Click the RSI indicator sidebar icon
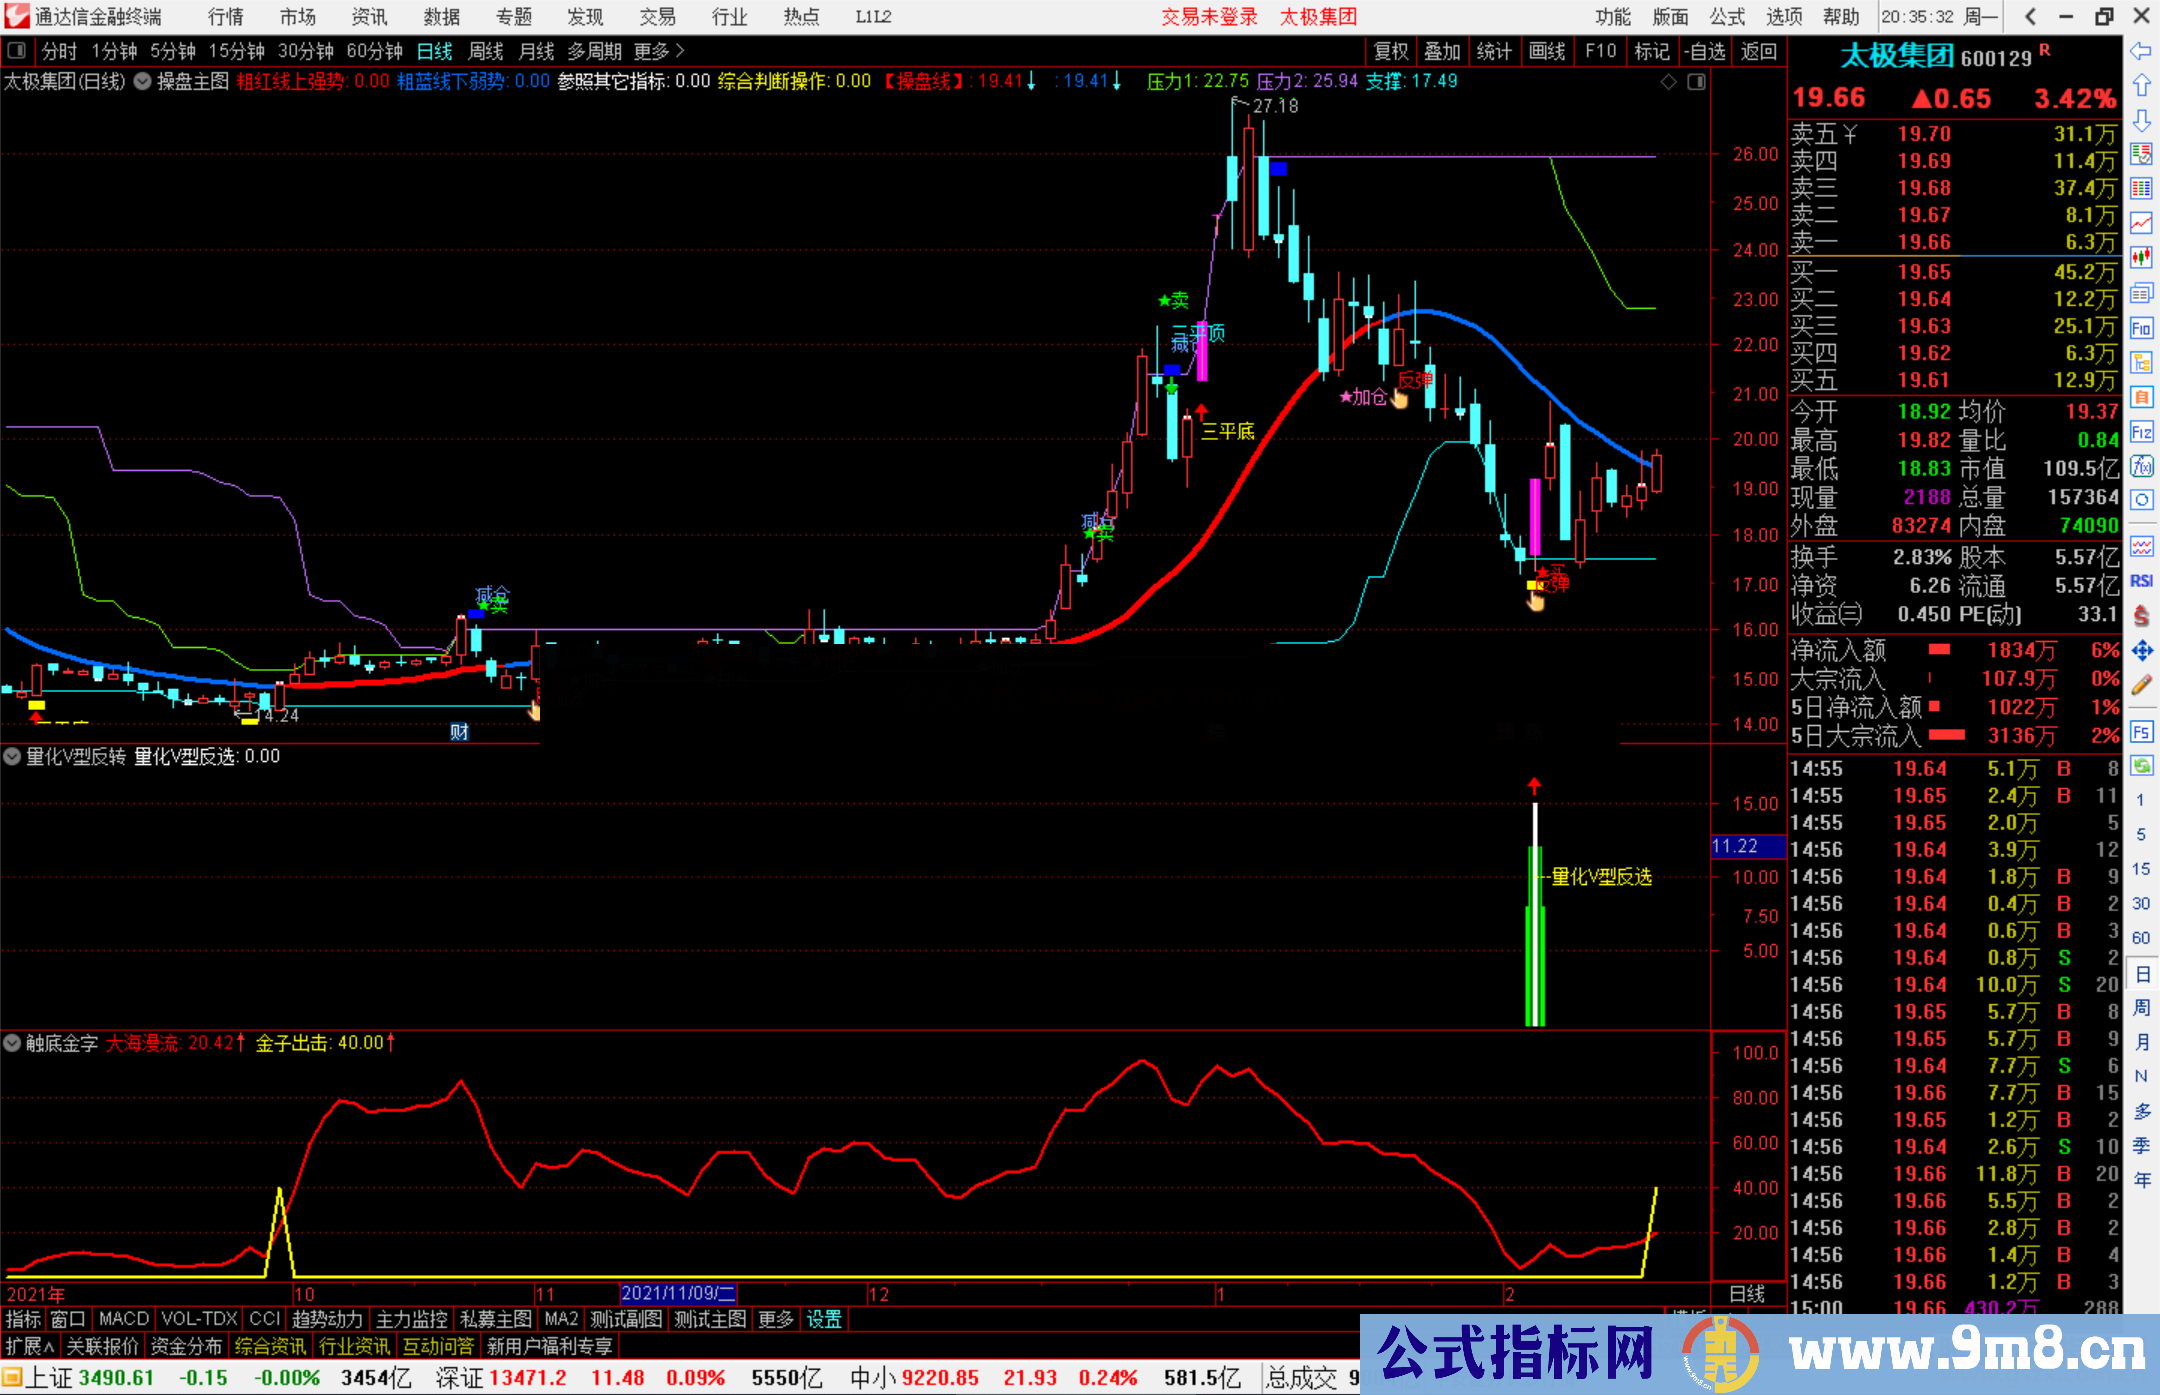Image resolution: width=2160 pixels, height=1395 pixels. 2141,581
